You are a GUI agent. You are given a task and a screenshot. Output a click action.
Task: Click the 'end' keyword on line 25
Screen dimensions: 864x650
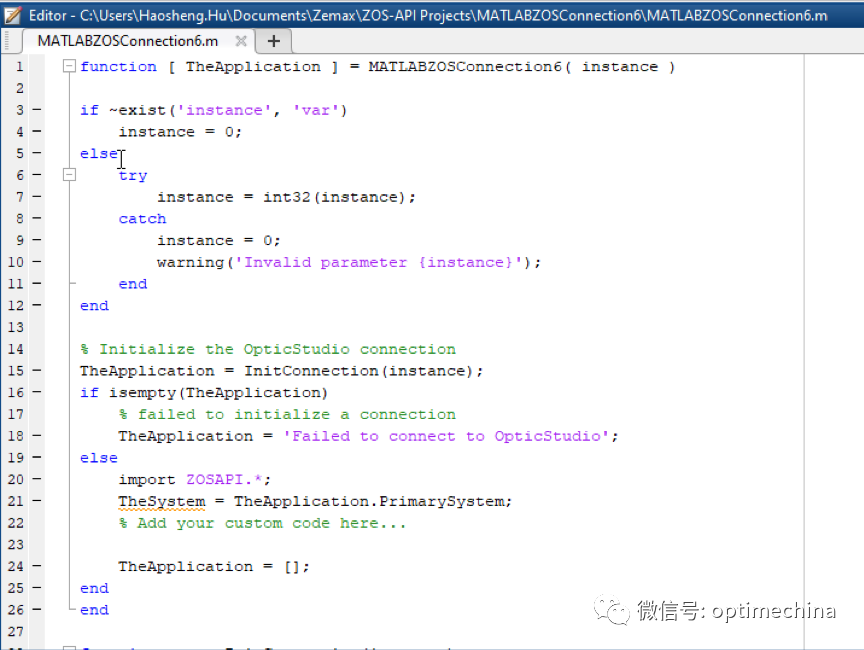click(94, 588)
